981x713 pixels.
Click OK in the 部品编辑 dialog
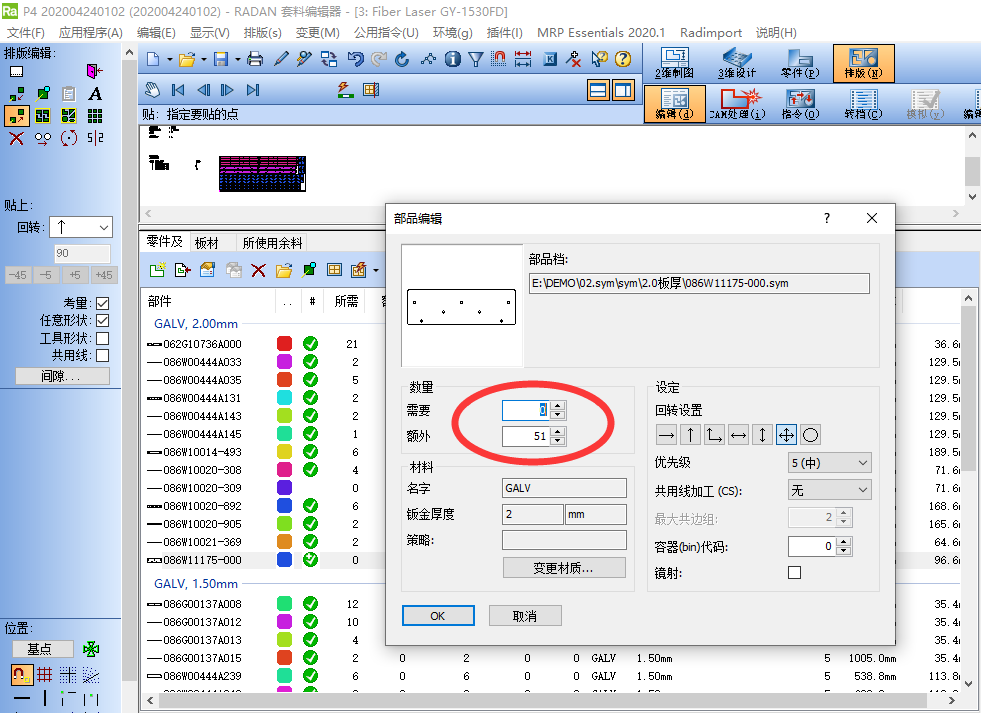438,615
